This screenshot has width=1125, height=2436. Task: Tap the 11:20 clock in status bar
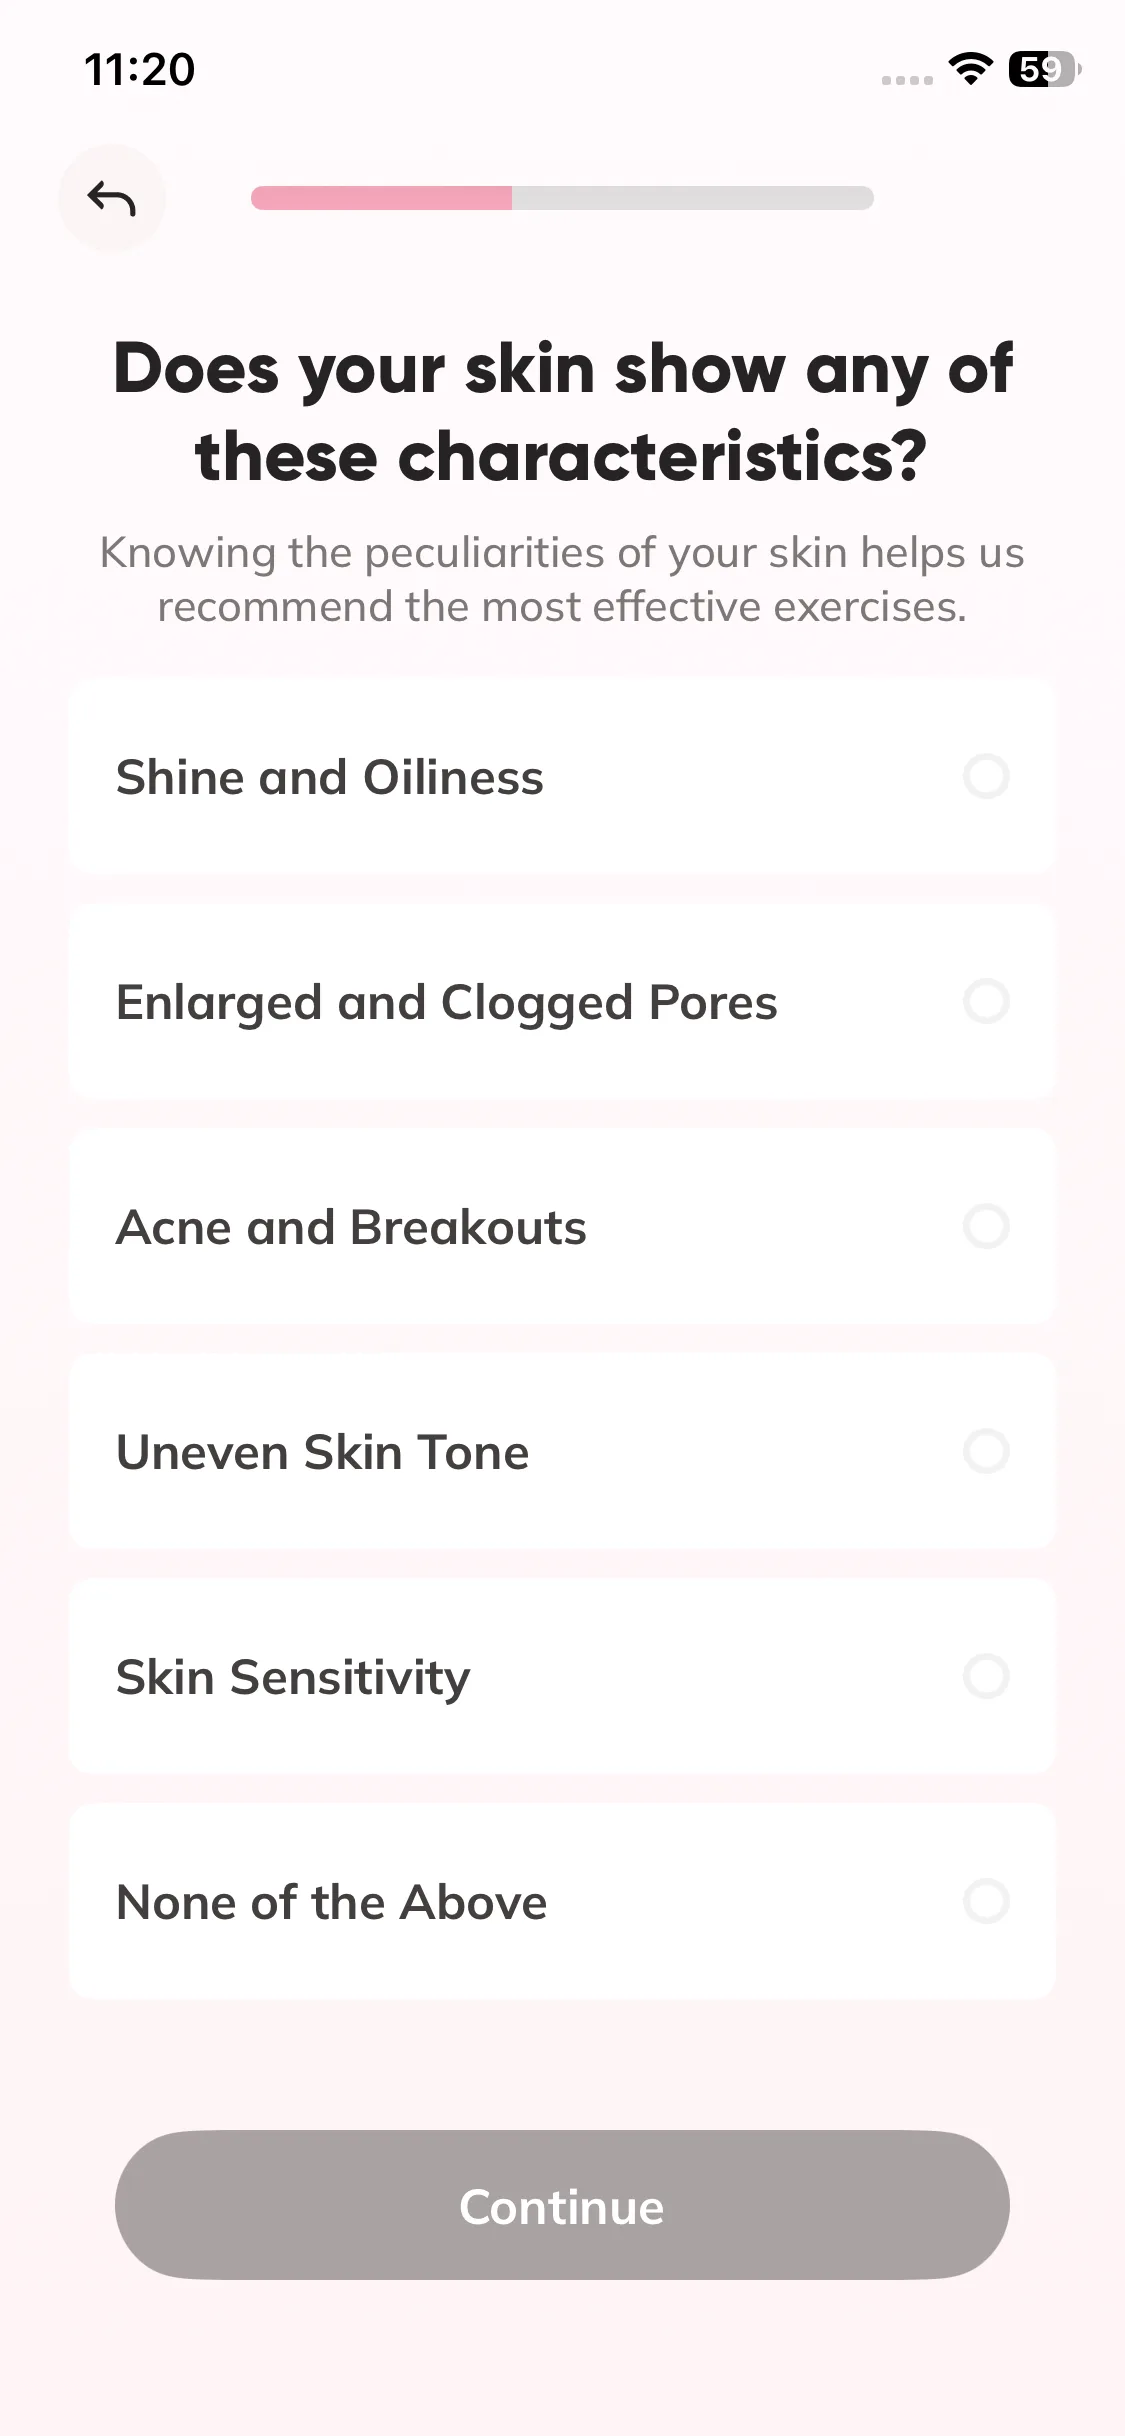click(x=140, y=70)
